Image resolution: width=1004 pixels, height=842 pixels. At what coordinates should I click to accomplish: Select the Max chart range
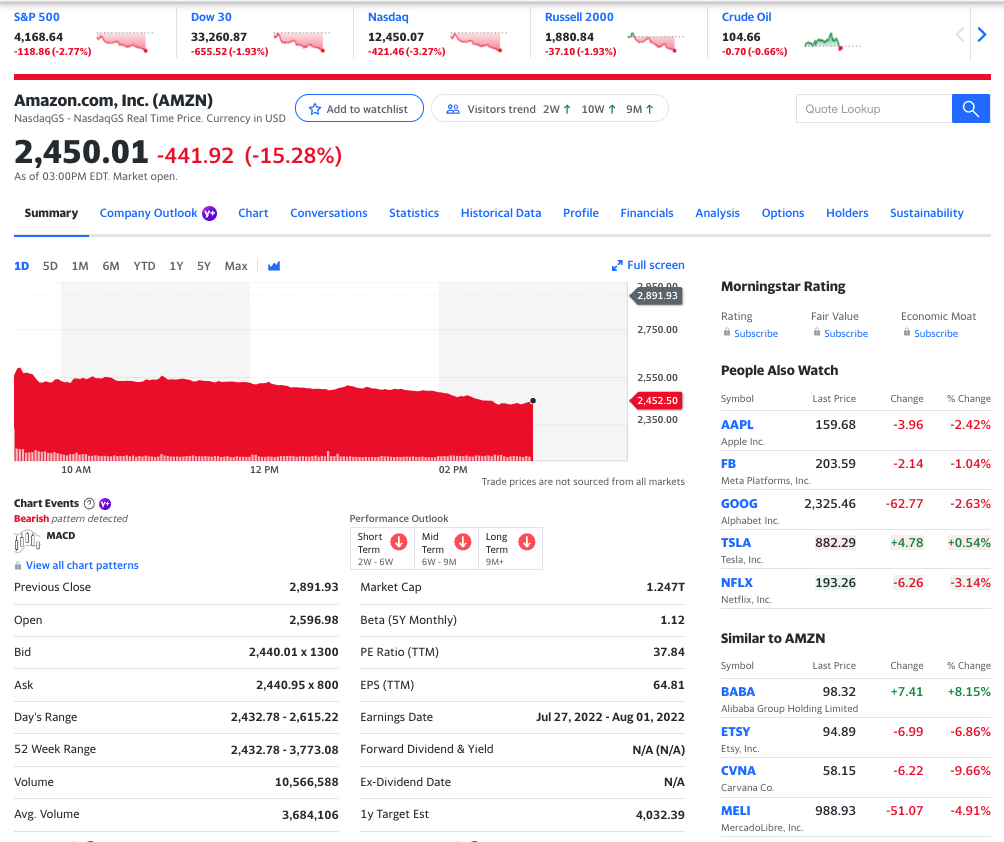pos(236,266)
